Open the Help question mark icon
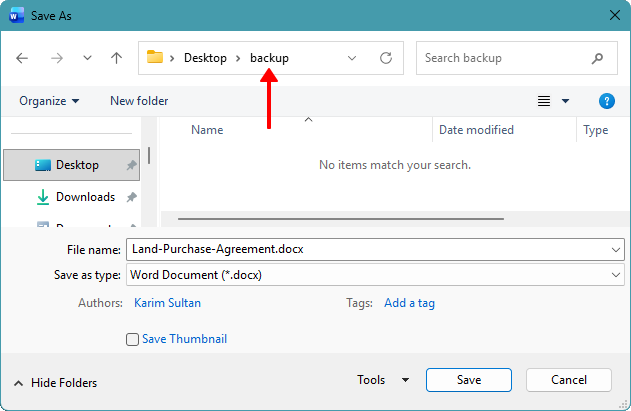This screenshot has height=411, width=631. coord(606,101)
